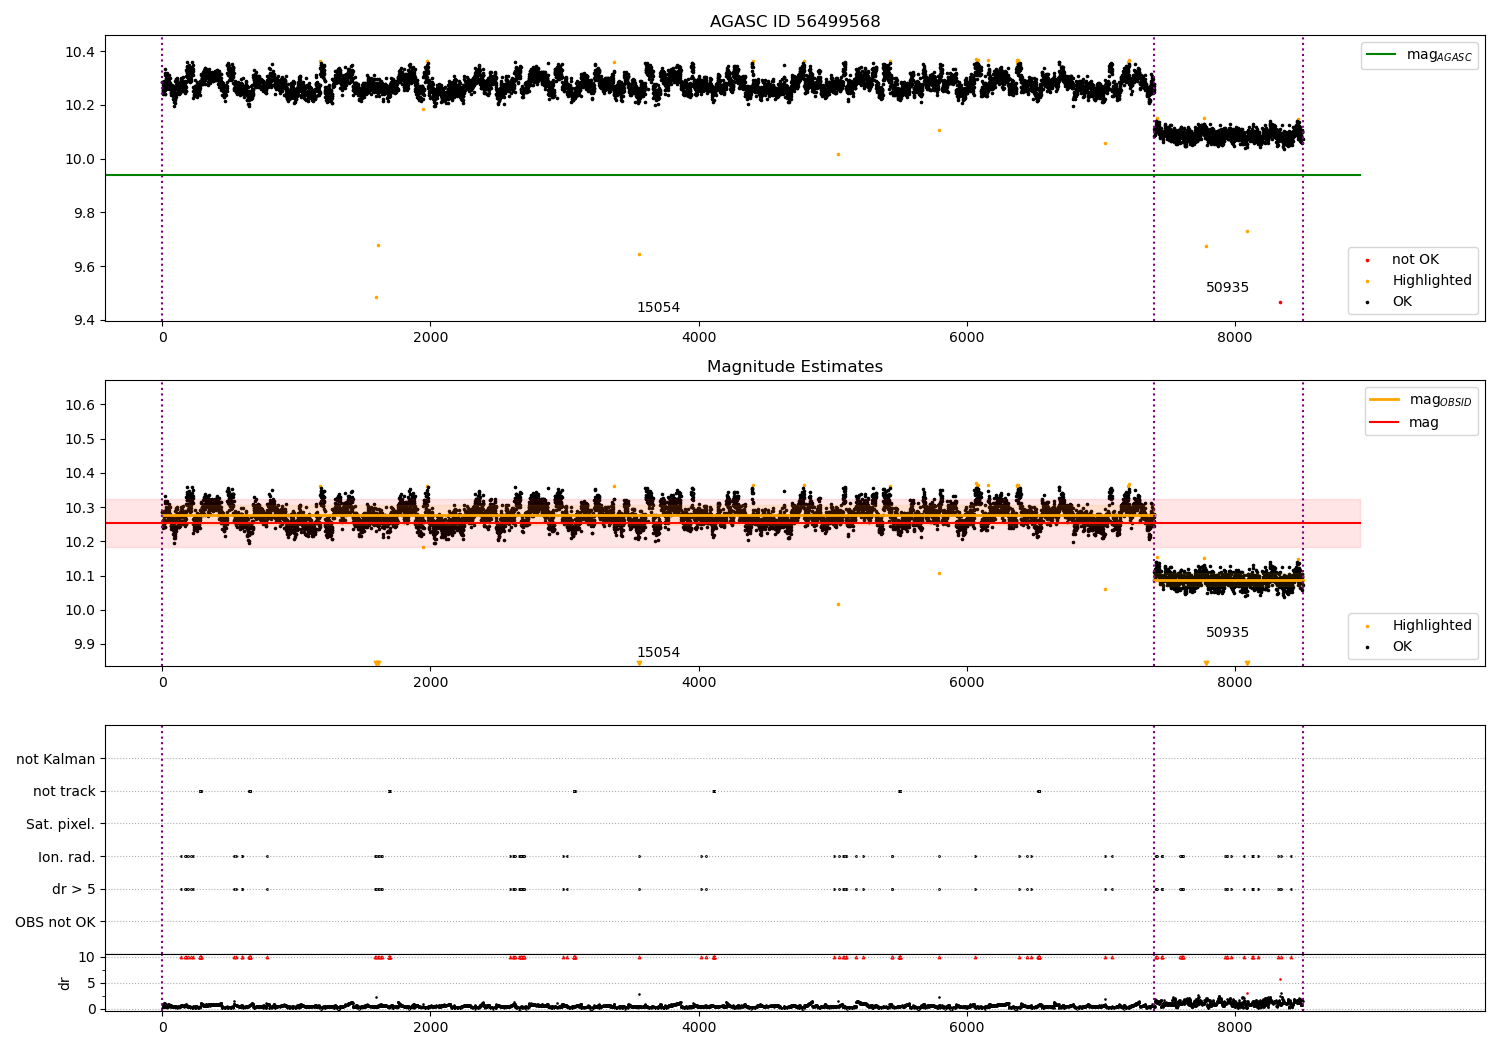The height and width of the screenshot is (1050, 1500).
Task: Click the single red not-OK data point
Action: point(1280,302)
